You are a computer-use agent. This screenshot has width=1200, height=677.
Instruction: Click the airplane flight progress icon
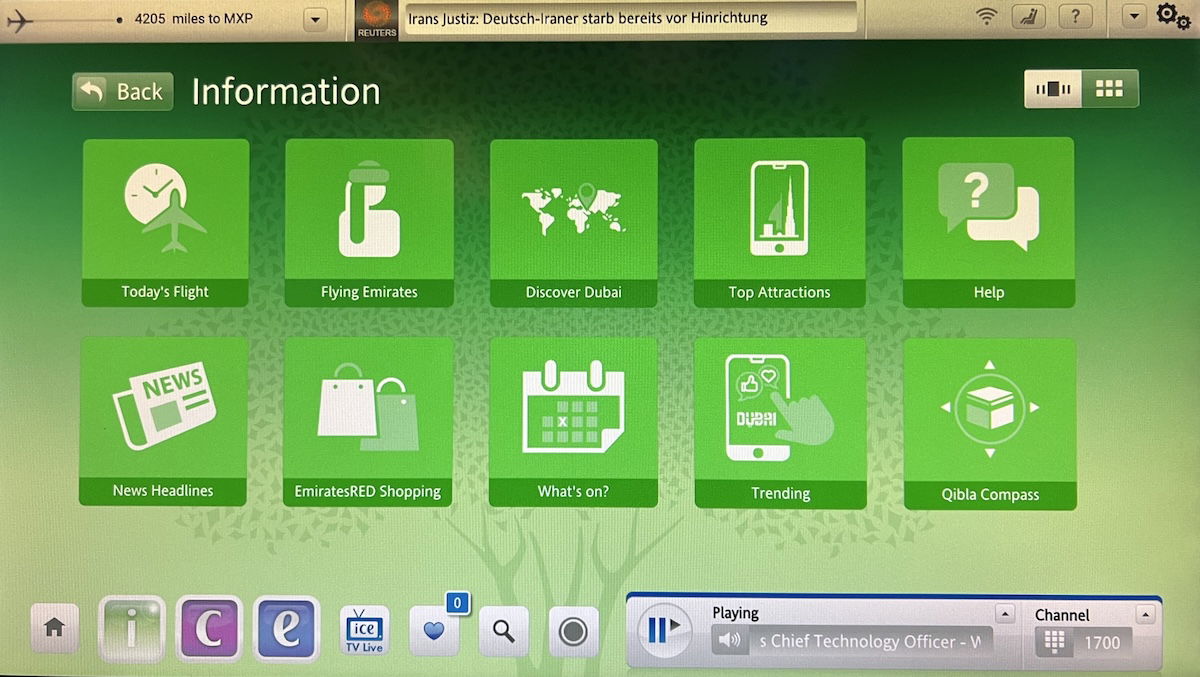coord(20,19)
